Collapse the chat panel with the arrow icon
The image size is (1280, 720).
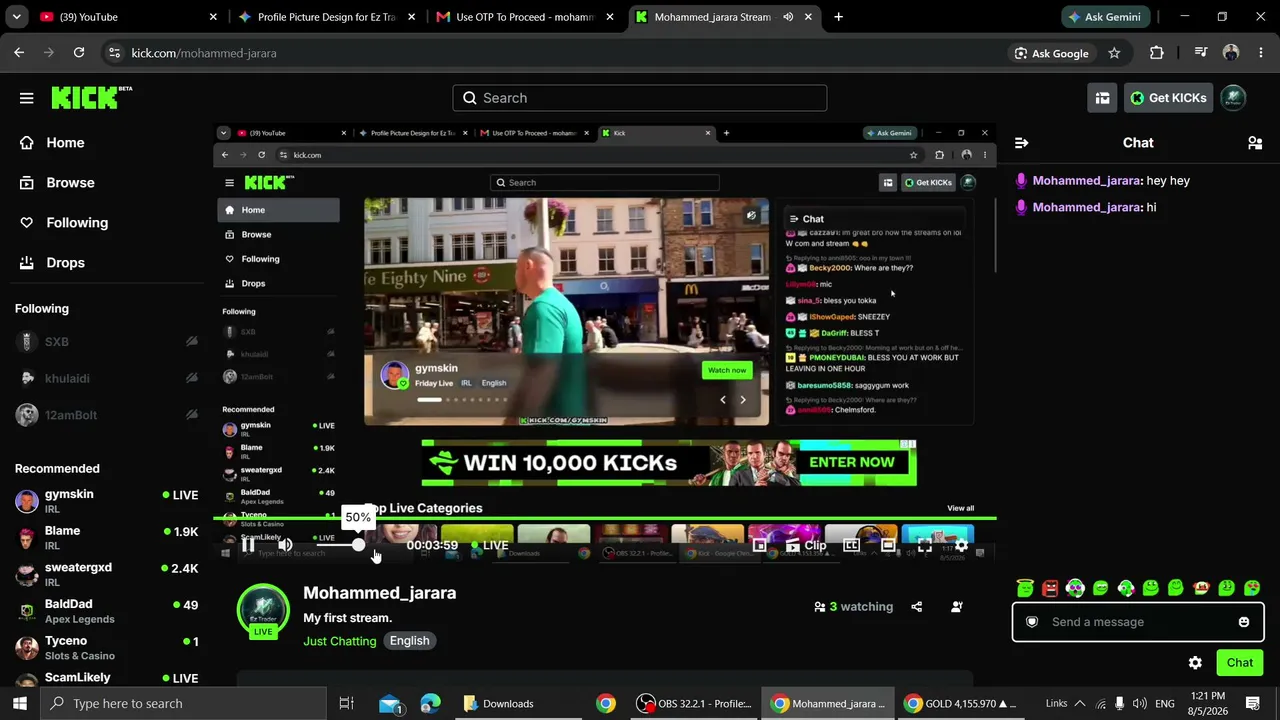coord(1021,143)
